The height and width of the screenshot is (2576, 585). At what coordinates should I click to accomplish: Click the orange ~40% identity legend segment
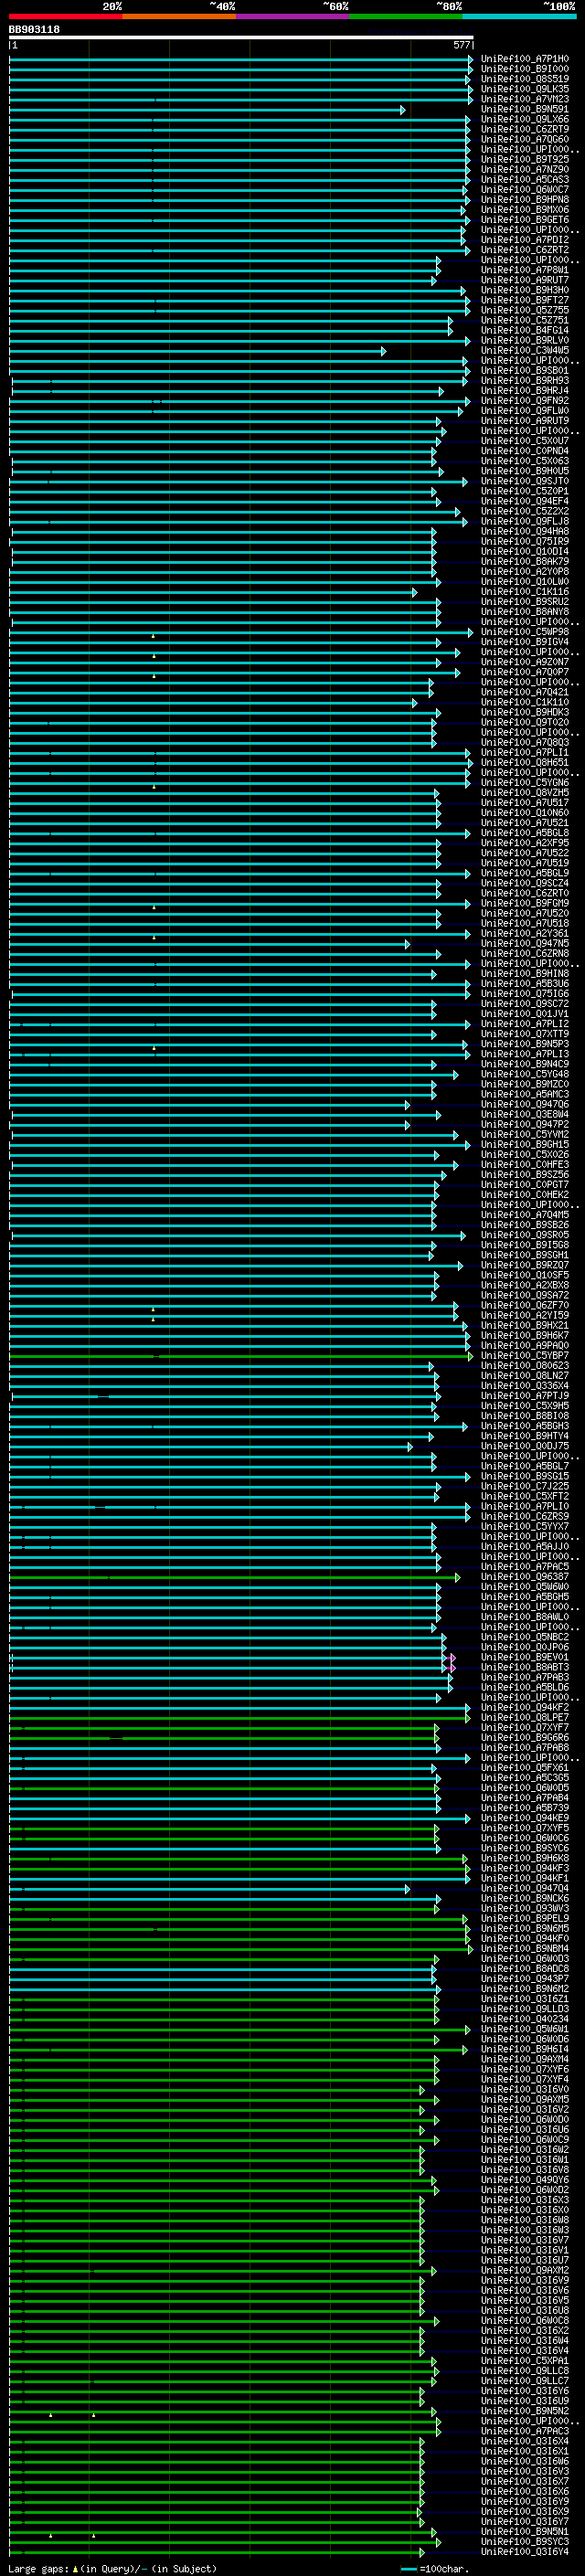[179, 16]
